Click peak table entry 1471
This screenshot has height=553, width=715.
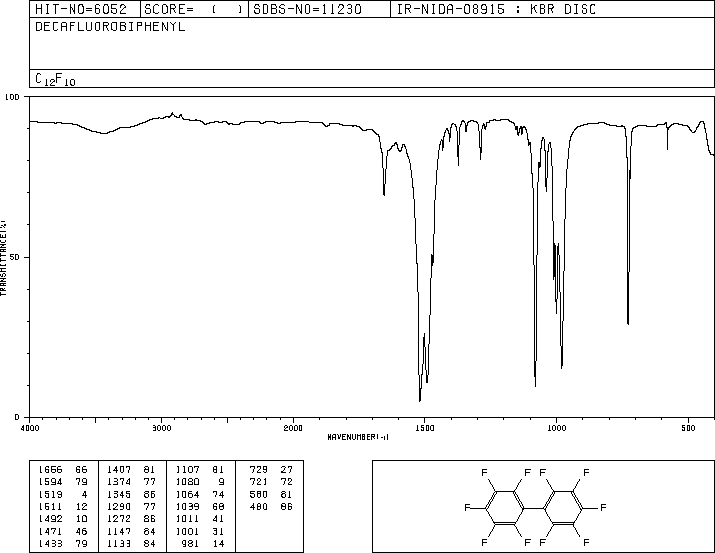point(50,531)
